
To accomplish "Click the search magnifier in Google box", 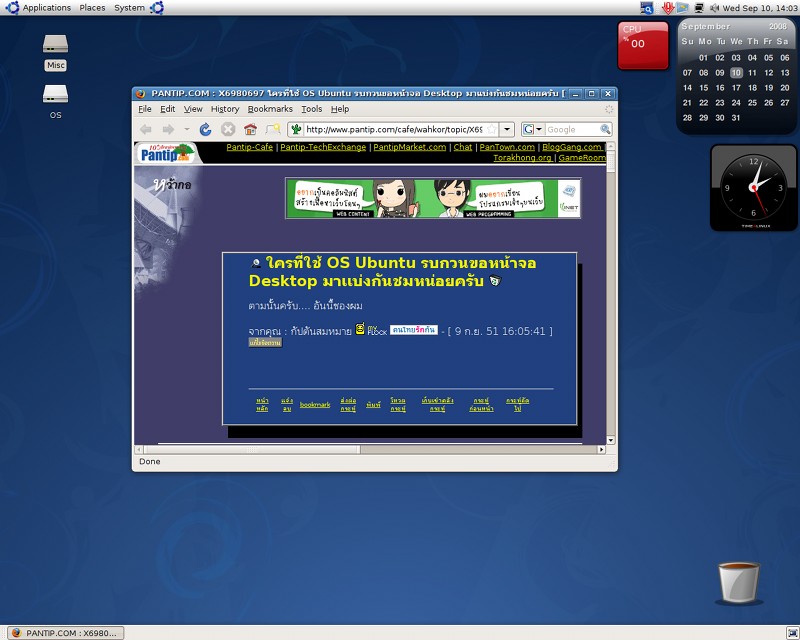I will (x=605, y=130).
